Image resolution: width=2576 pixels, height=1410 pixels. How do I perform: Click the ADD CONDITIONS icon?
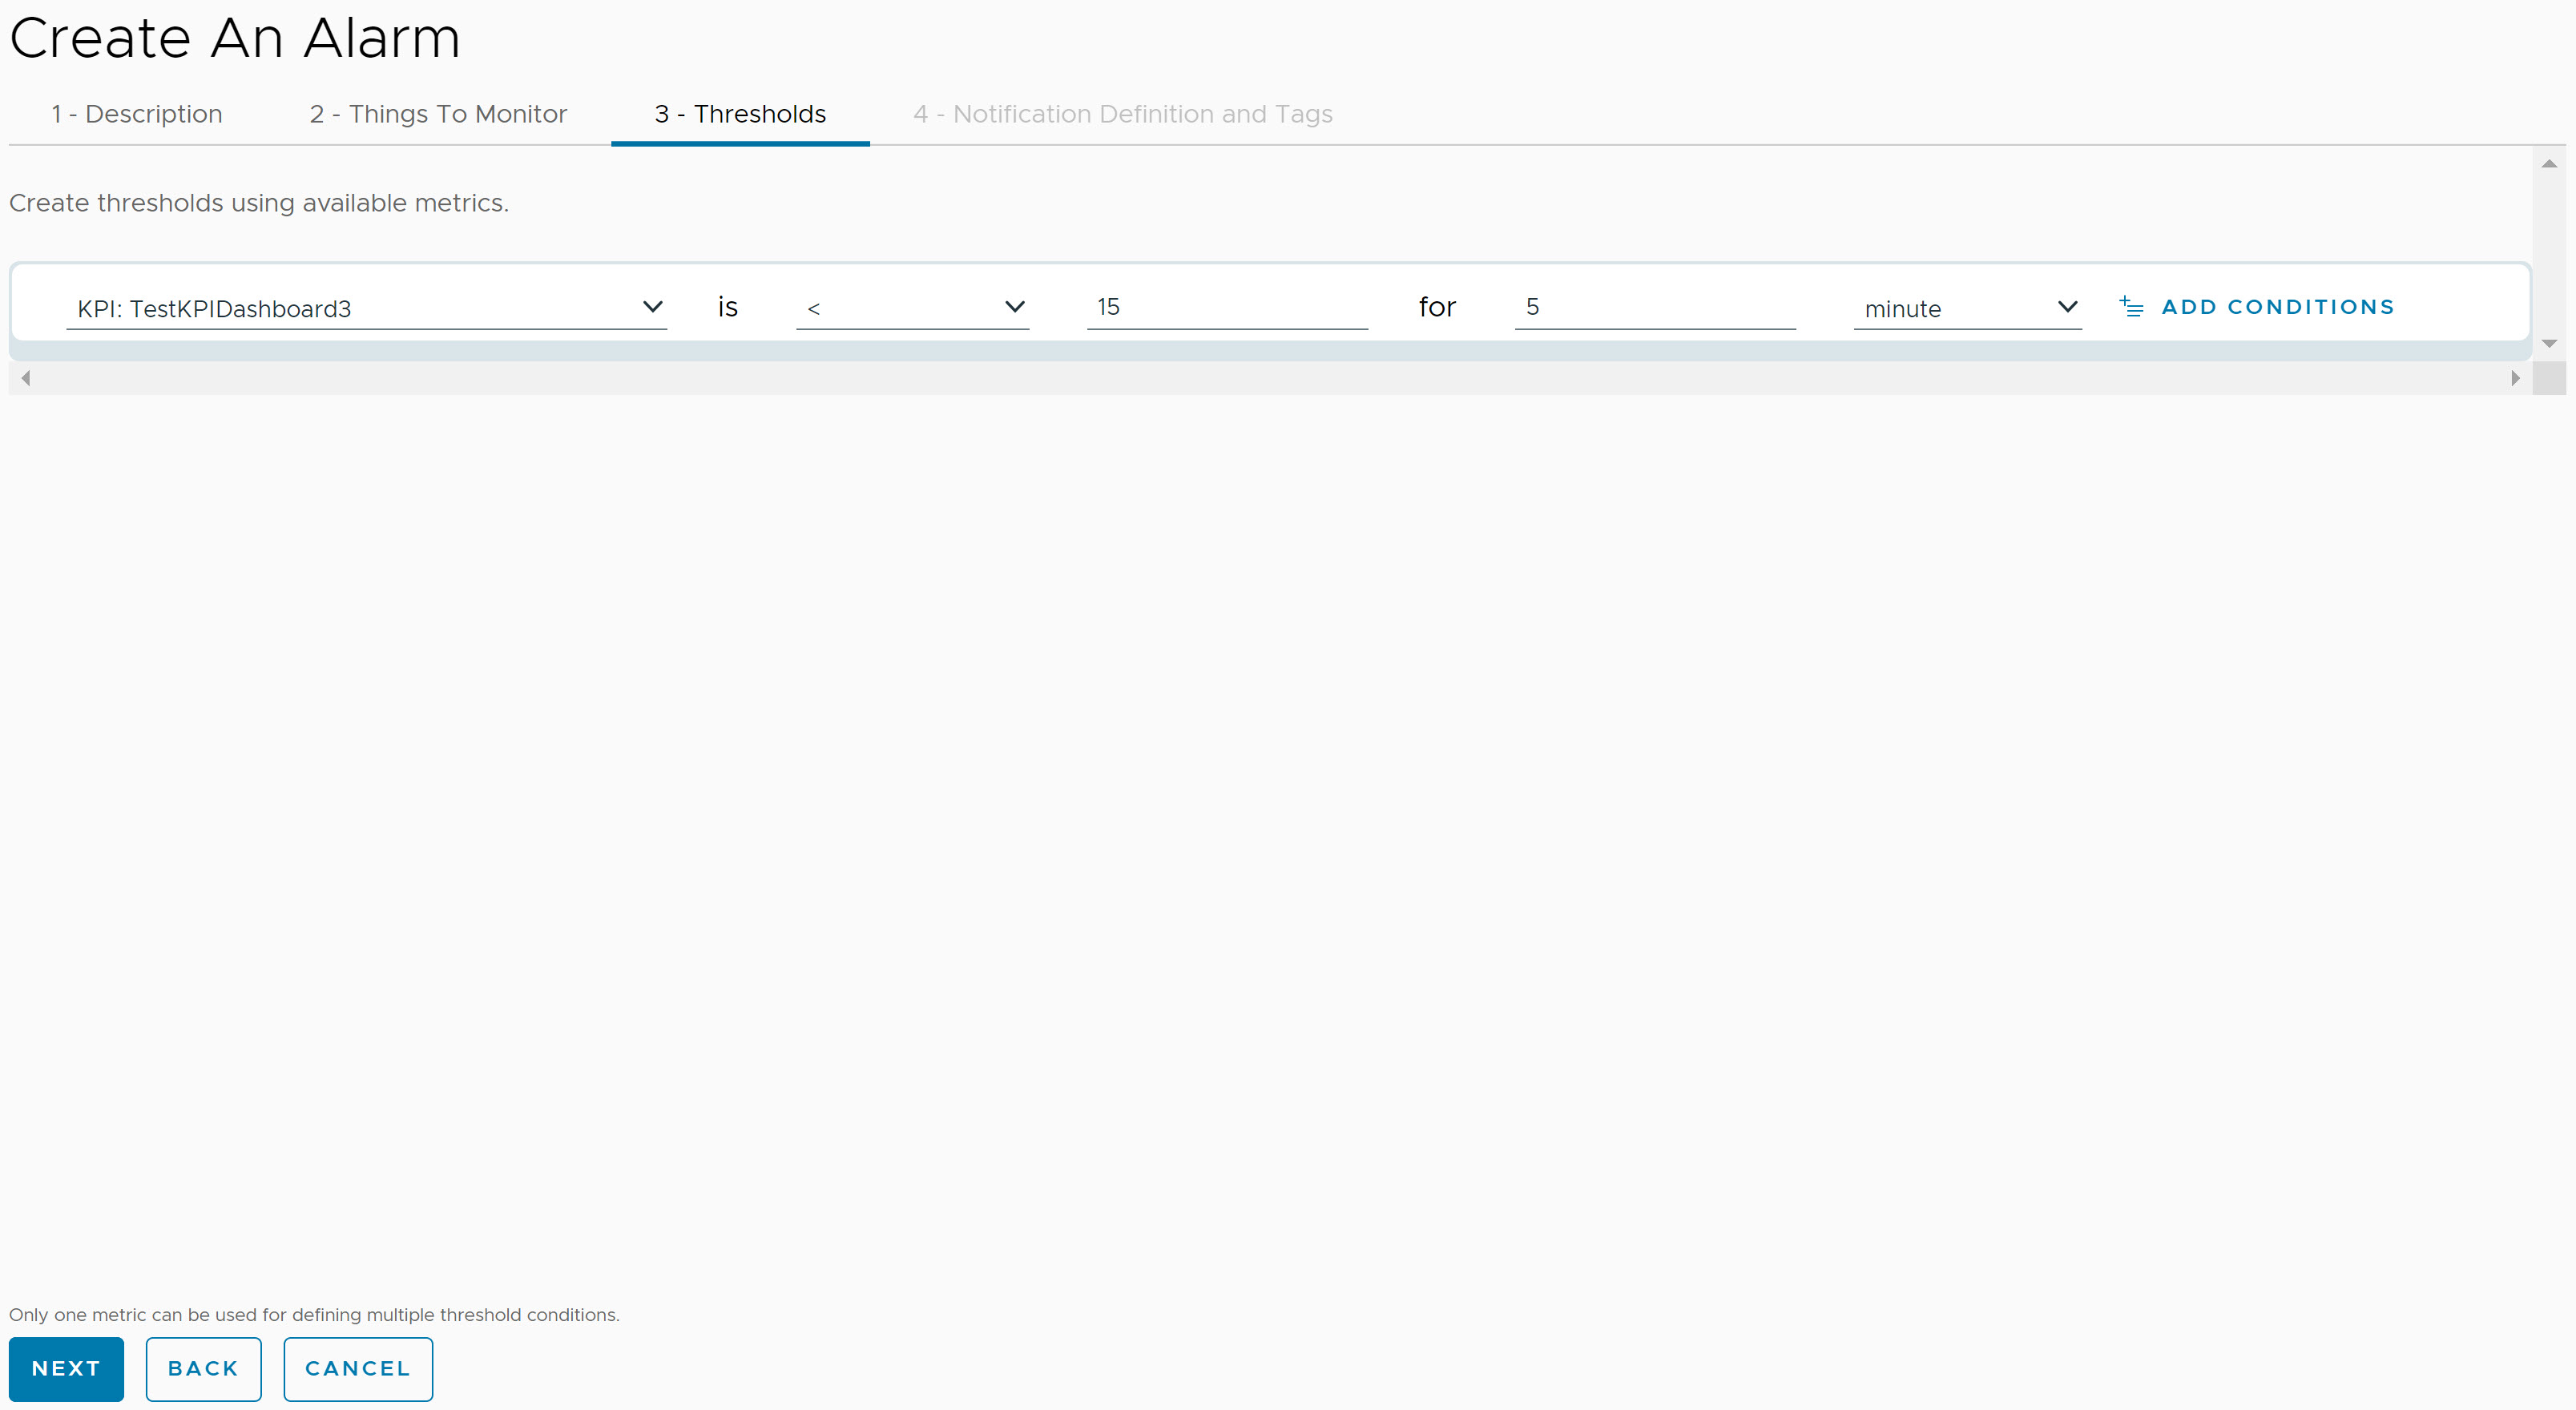2130,308
